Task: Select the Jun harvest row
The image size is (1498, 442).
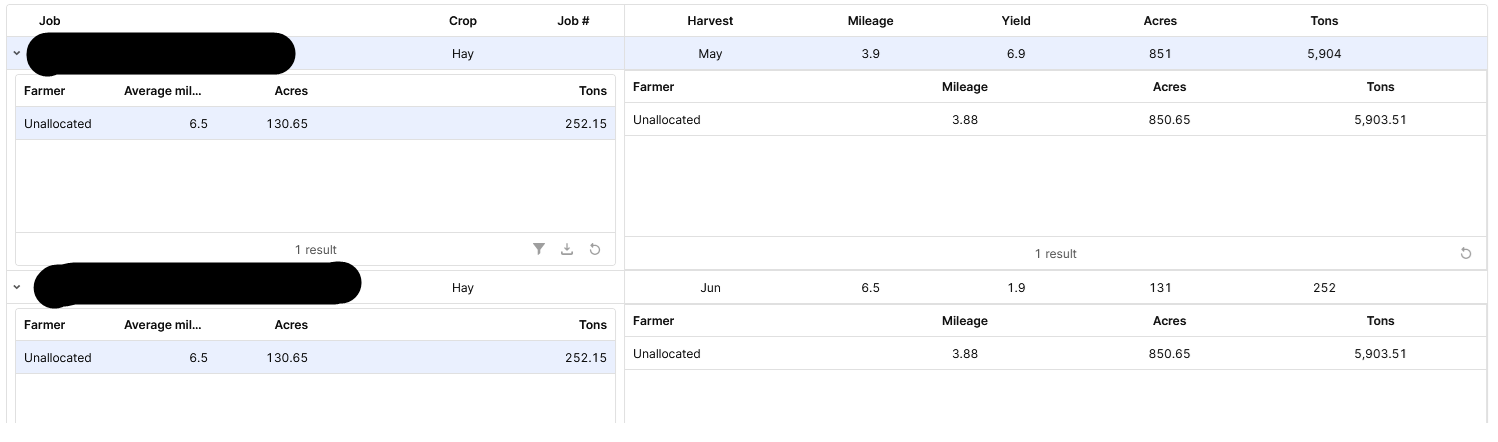Action: [x=710, y=288]
